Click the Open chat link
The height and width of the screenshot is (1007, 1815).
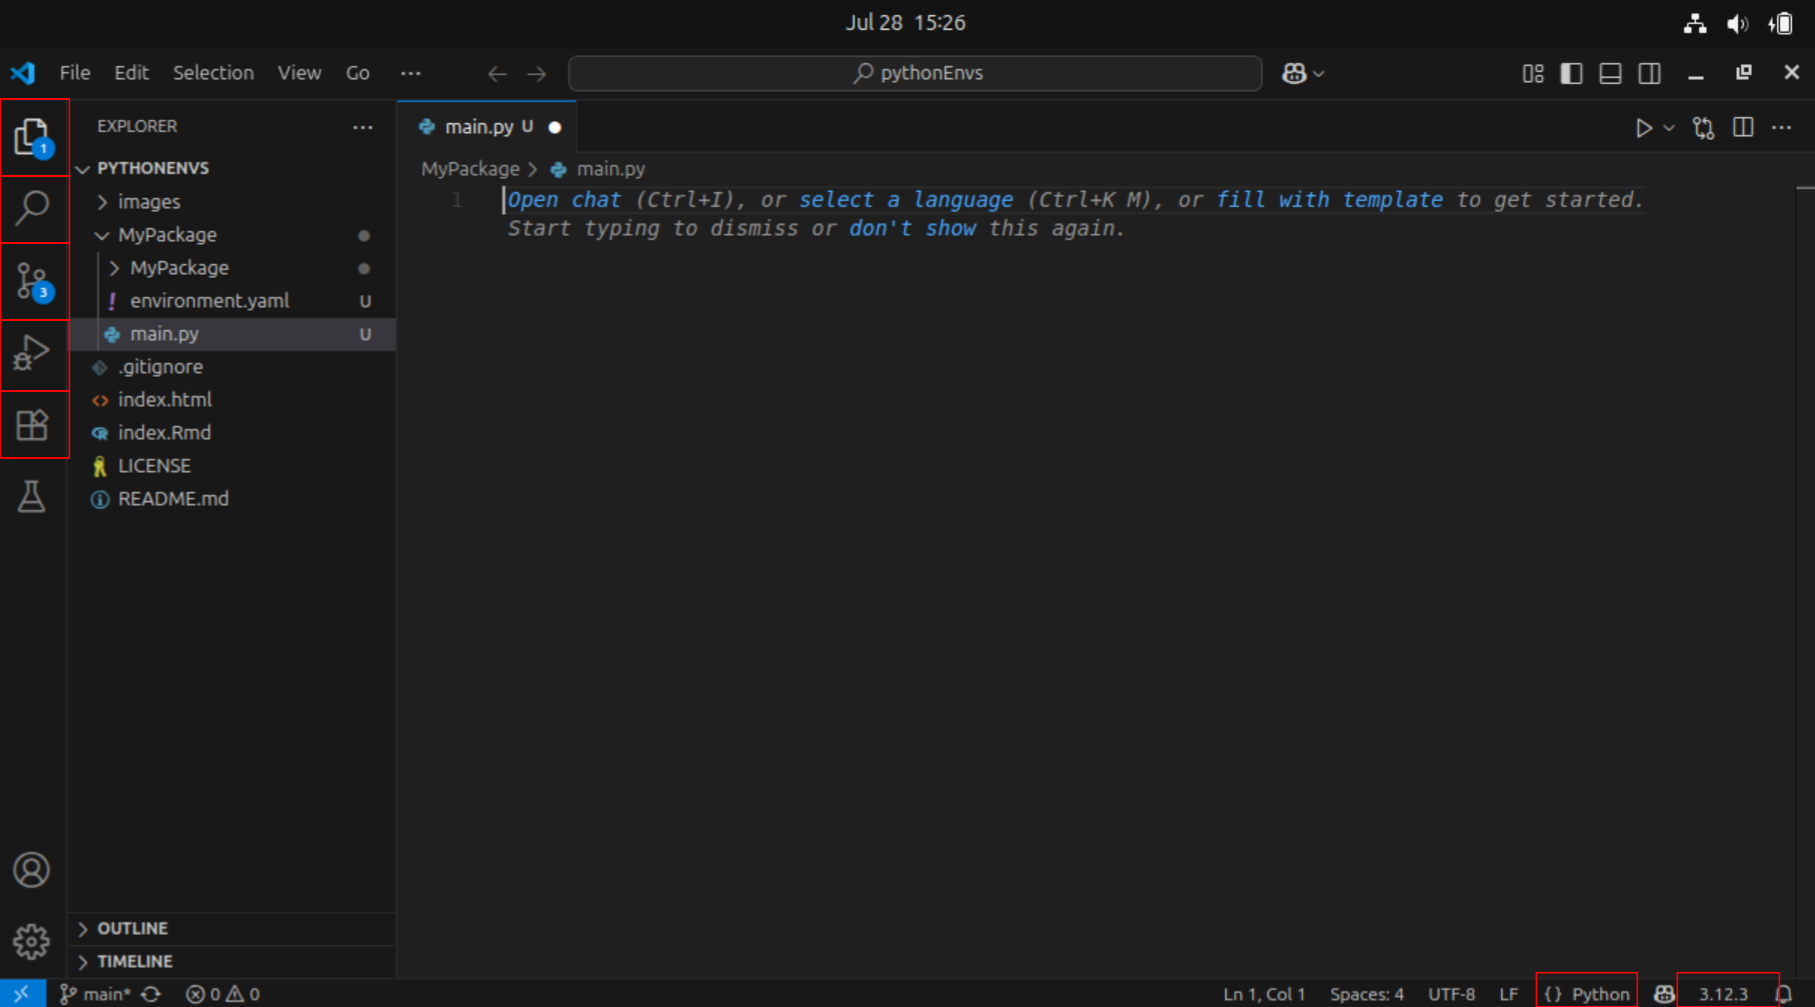[x=564, y=200]
